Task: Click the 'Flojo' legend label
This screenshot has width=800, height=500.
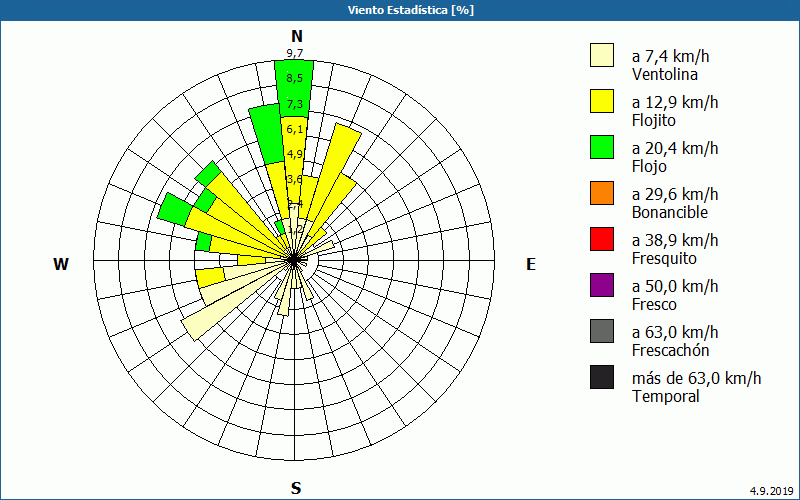Action: tap(649, 166)
